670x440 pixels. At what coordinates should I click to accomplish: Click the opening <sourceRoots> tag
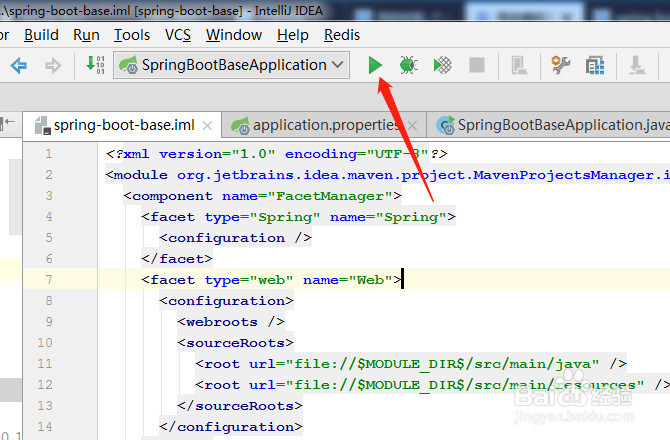coord(235,343)
